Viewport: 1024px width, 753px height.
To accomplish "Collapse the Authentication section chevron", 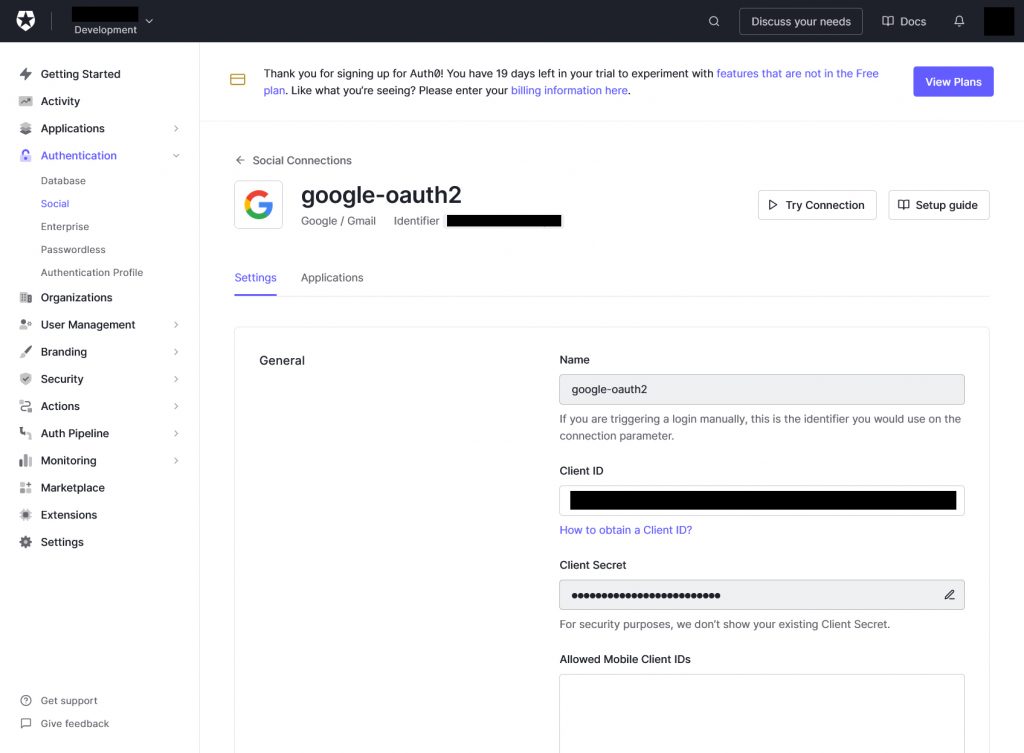I will pyautogui.click(x=176, y=155).
